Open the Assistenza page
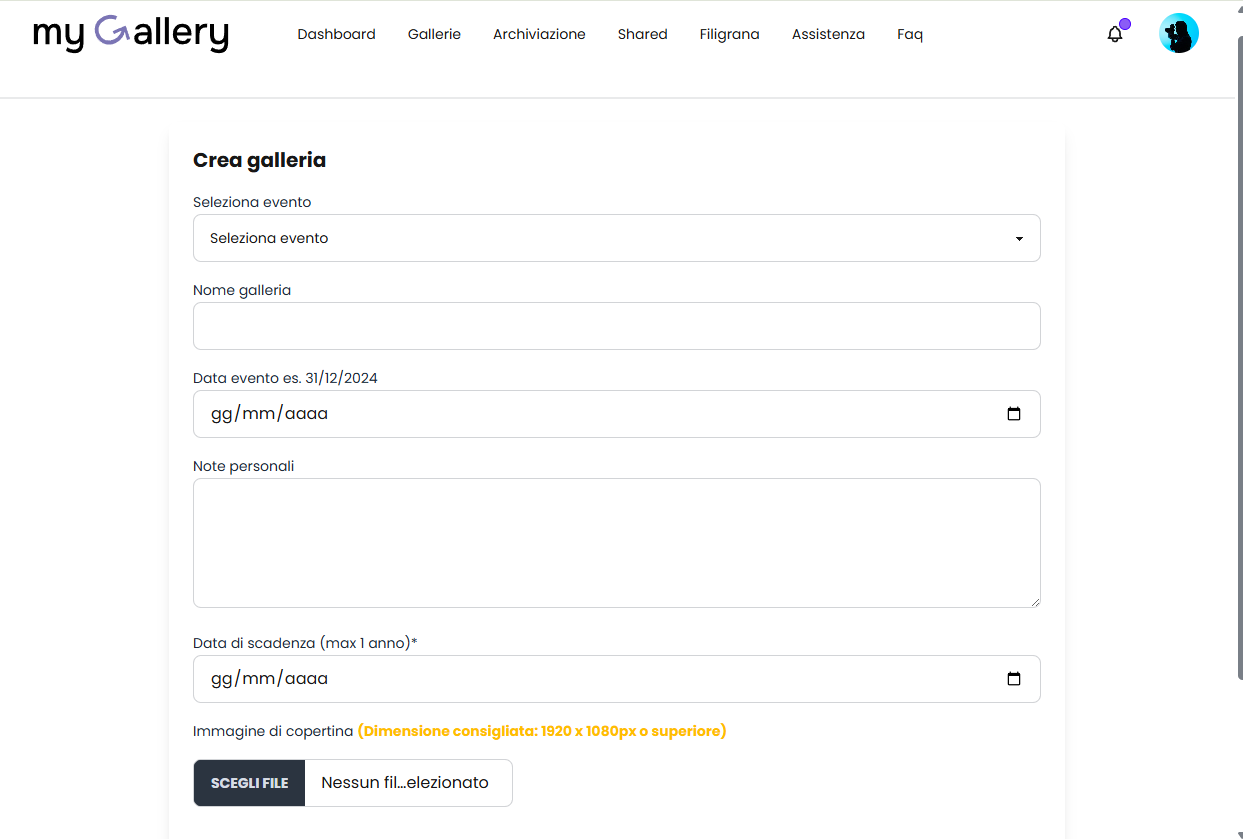The height and width of the screenshot is (839, 1243). [x=828, y=34]
